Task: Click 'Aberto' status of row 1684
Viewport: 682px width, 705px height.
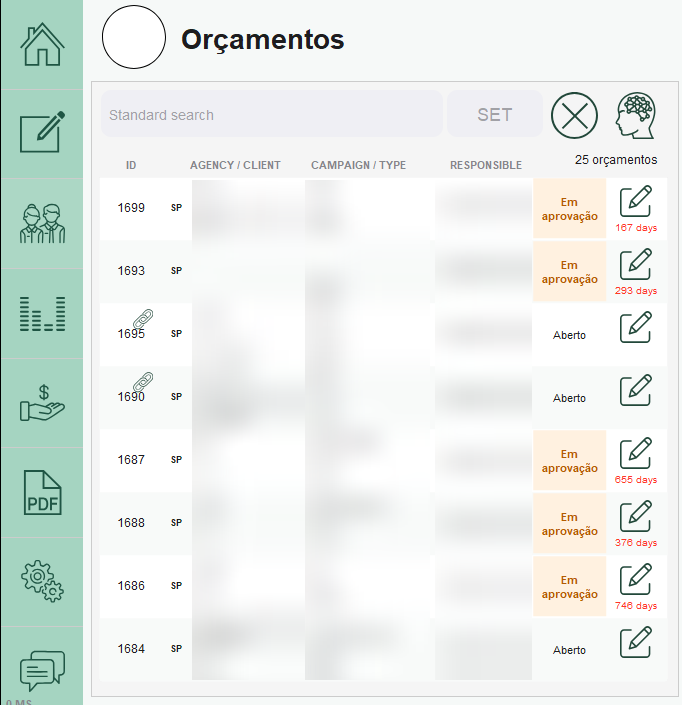Action: coord(569,650)
